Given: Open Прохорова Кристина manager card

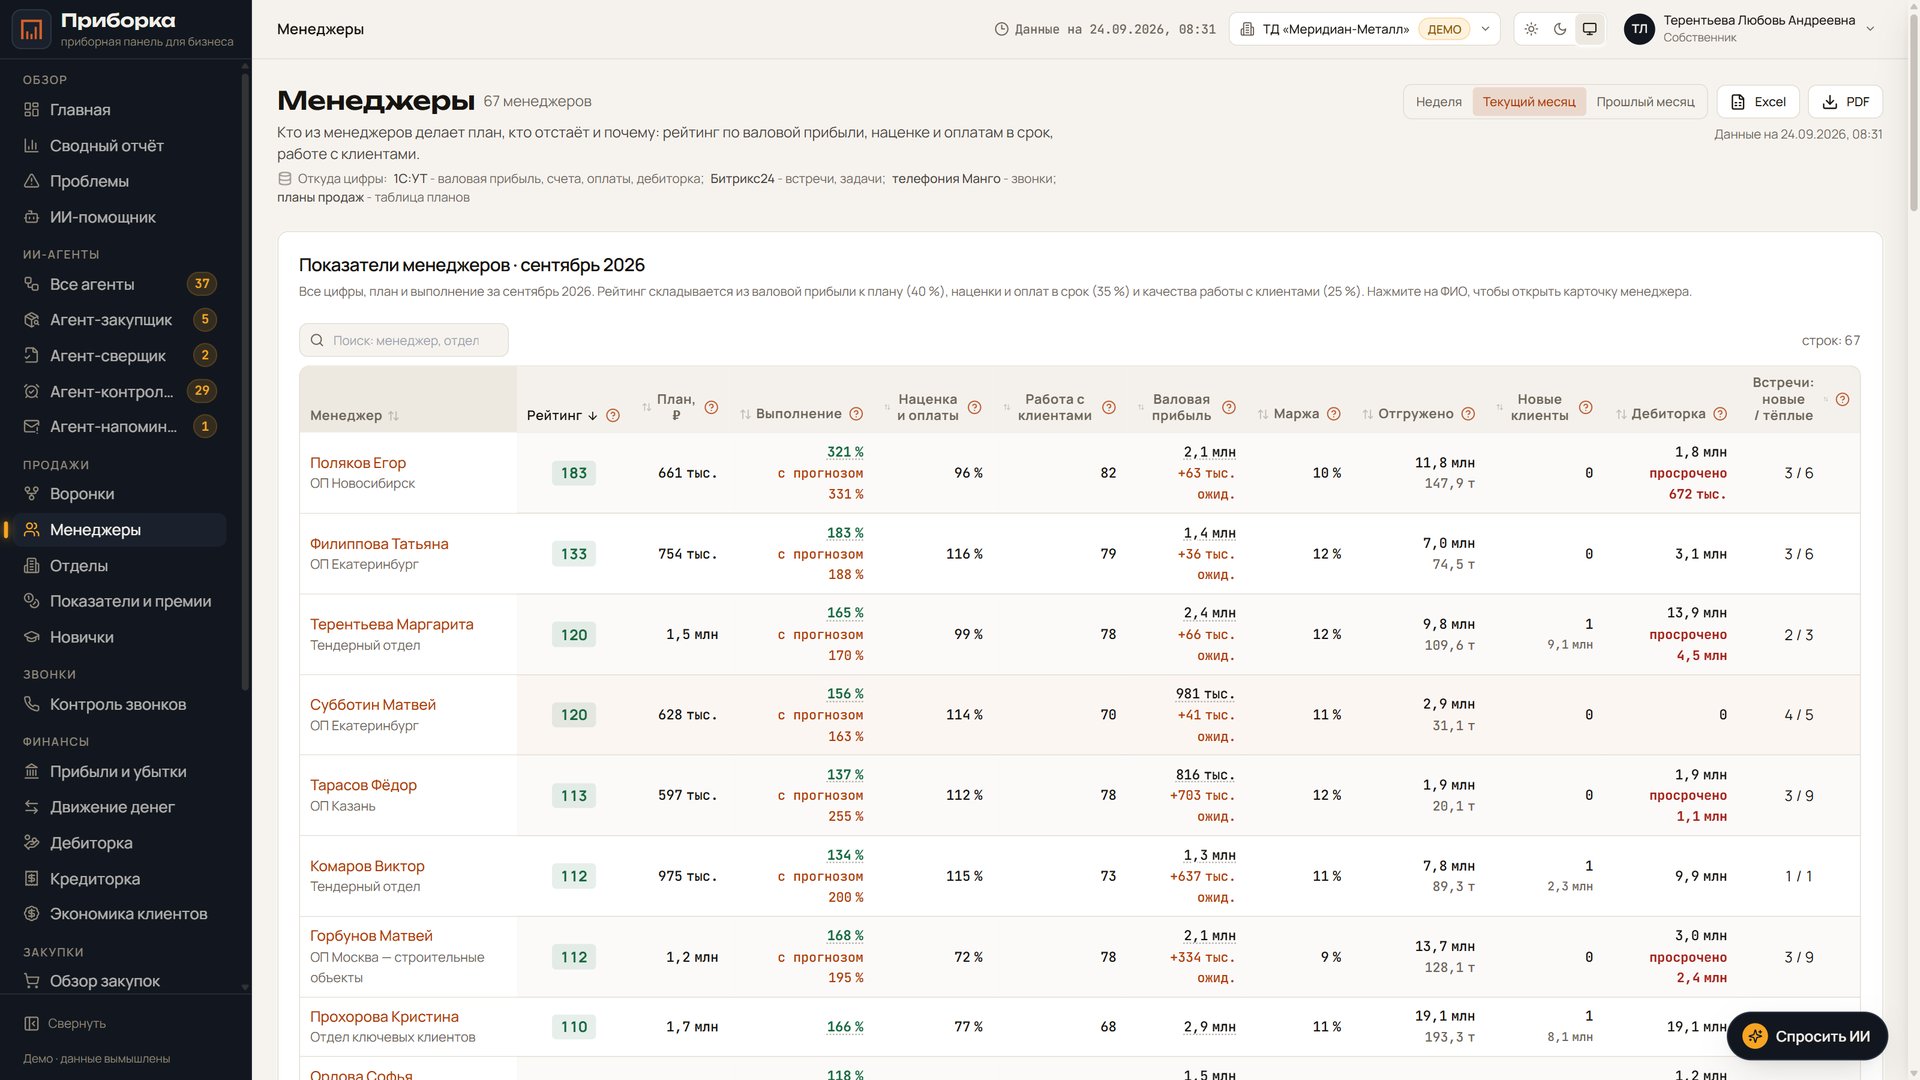Looking at the screenshot, I should coord(384,1017).
